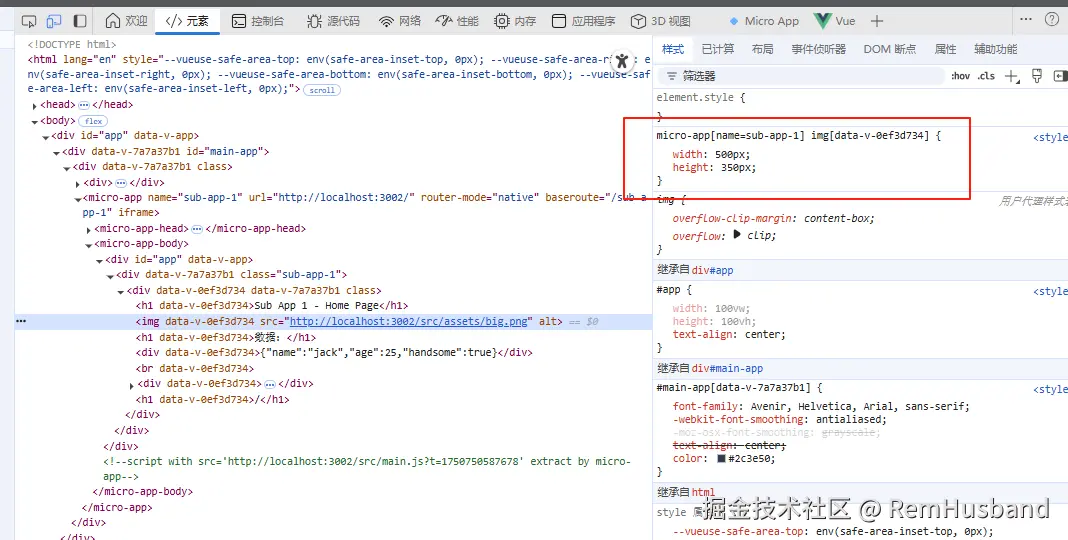Open the 辅助功能 accessibility subtab
The width and height of the screenshot is (1068, 540).
[995, 49]
